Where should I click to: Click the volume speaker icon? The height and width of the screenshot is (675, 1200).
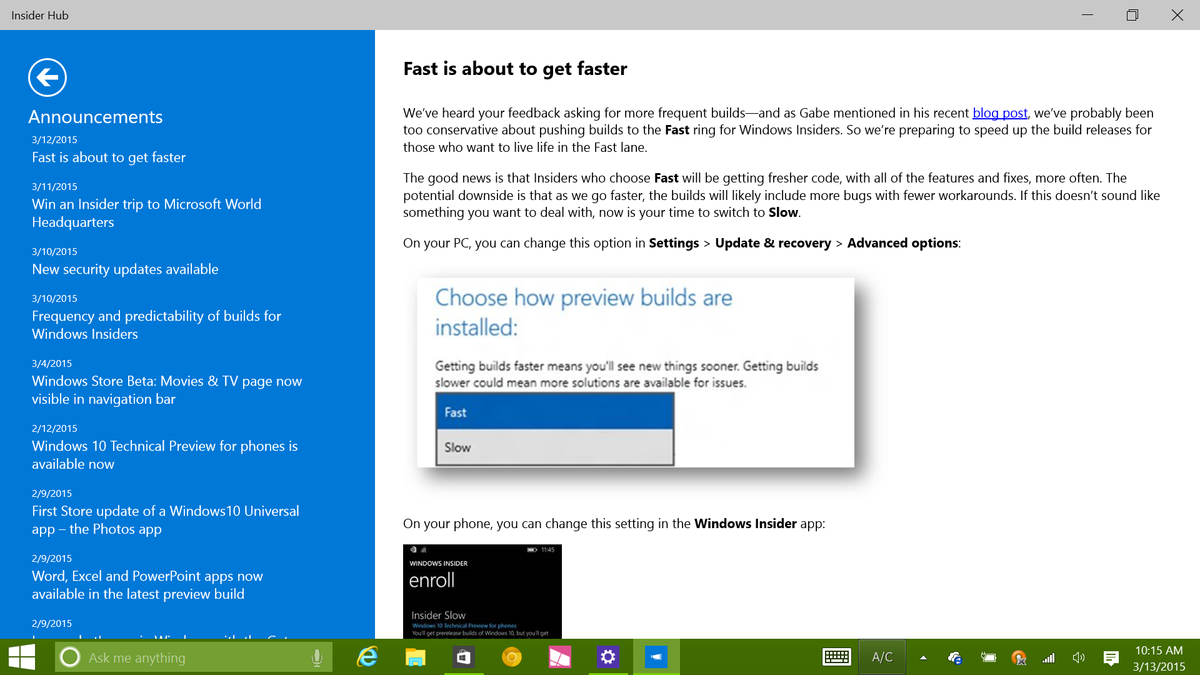pyautogui.click(x=1078, y=657)
